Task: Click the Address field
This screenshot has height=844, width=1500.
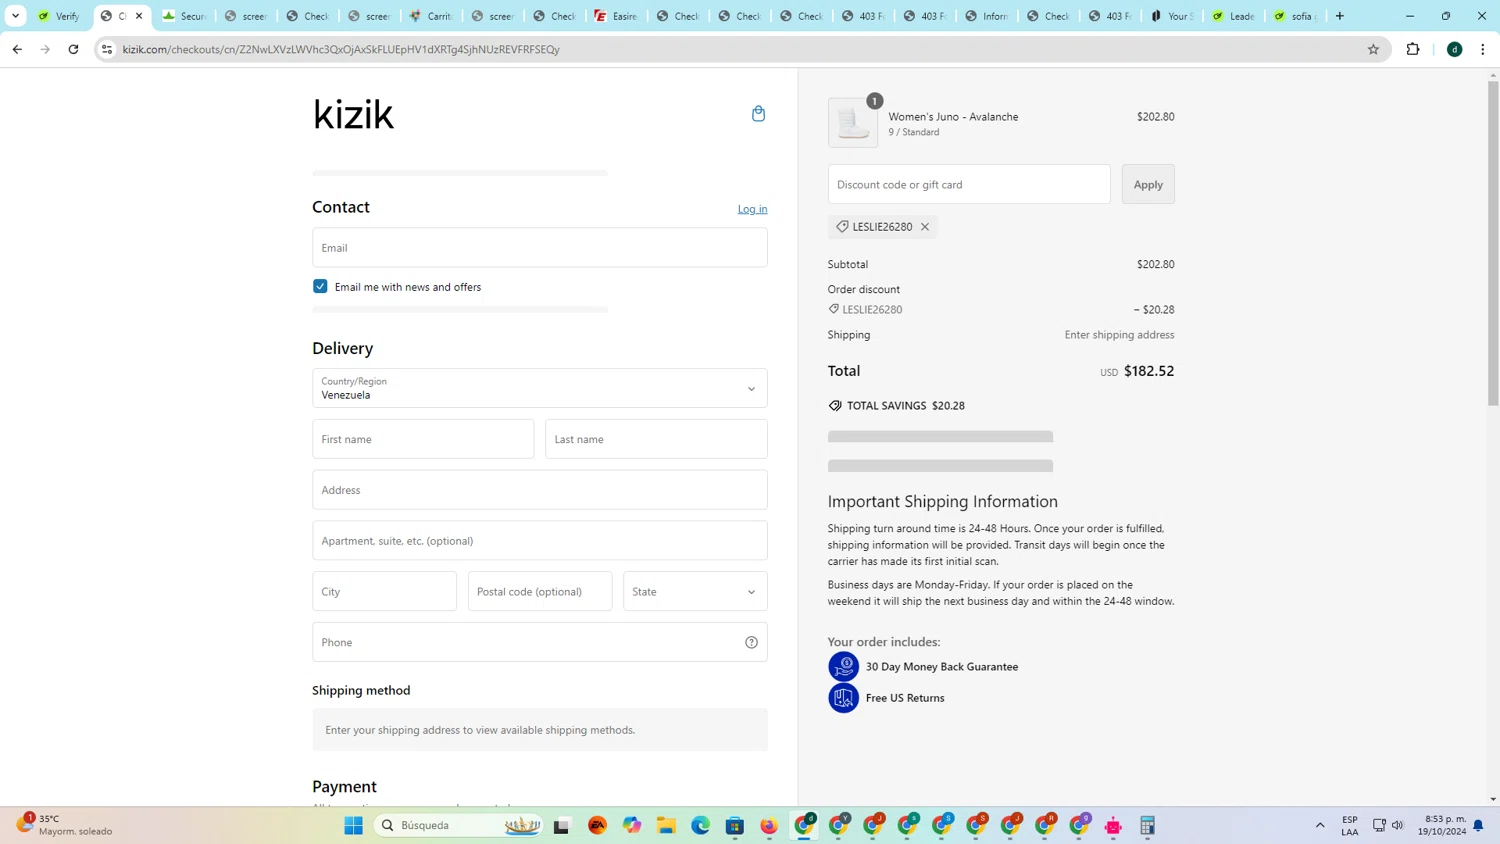Action: click(x=540, y=490)
